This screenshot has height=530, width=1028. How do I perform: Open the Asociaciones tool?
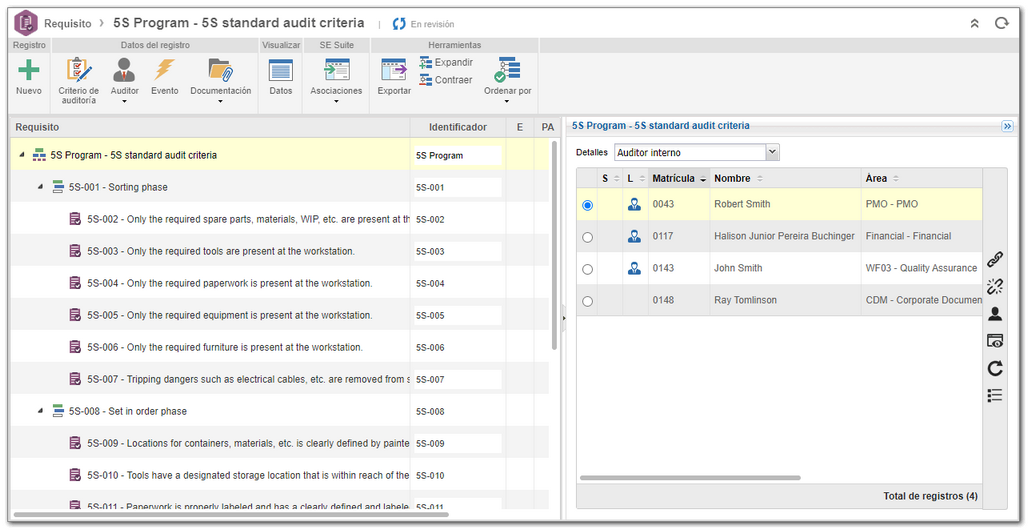(336, 81)
